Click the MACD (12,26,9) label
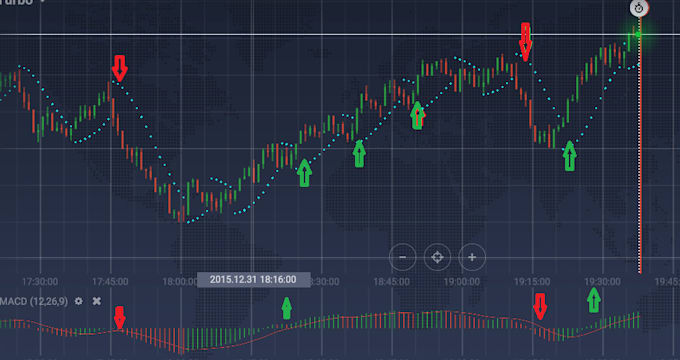This screenshot has height=360, width=680. tap(34, 301)
